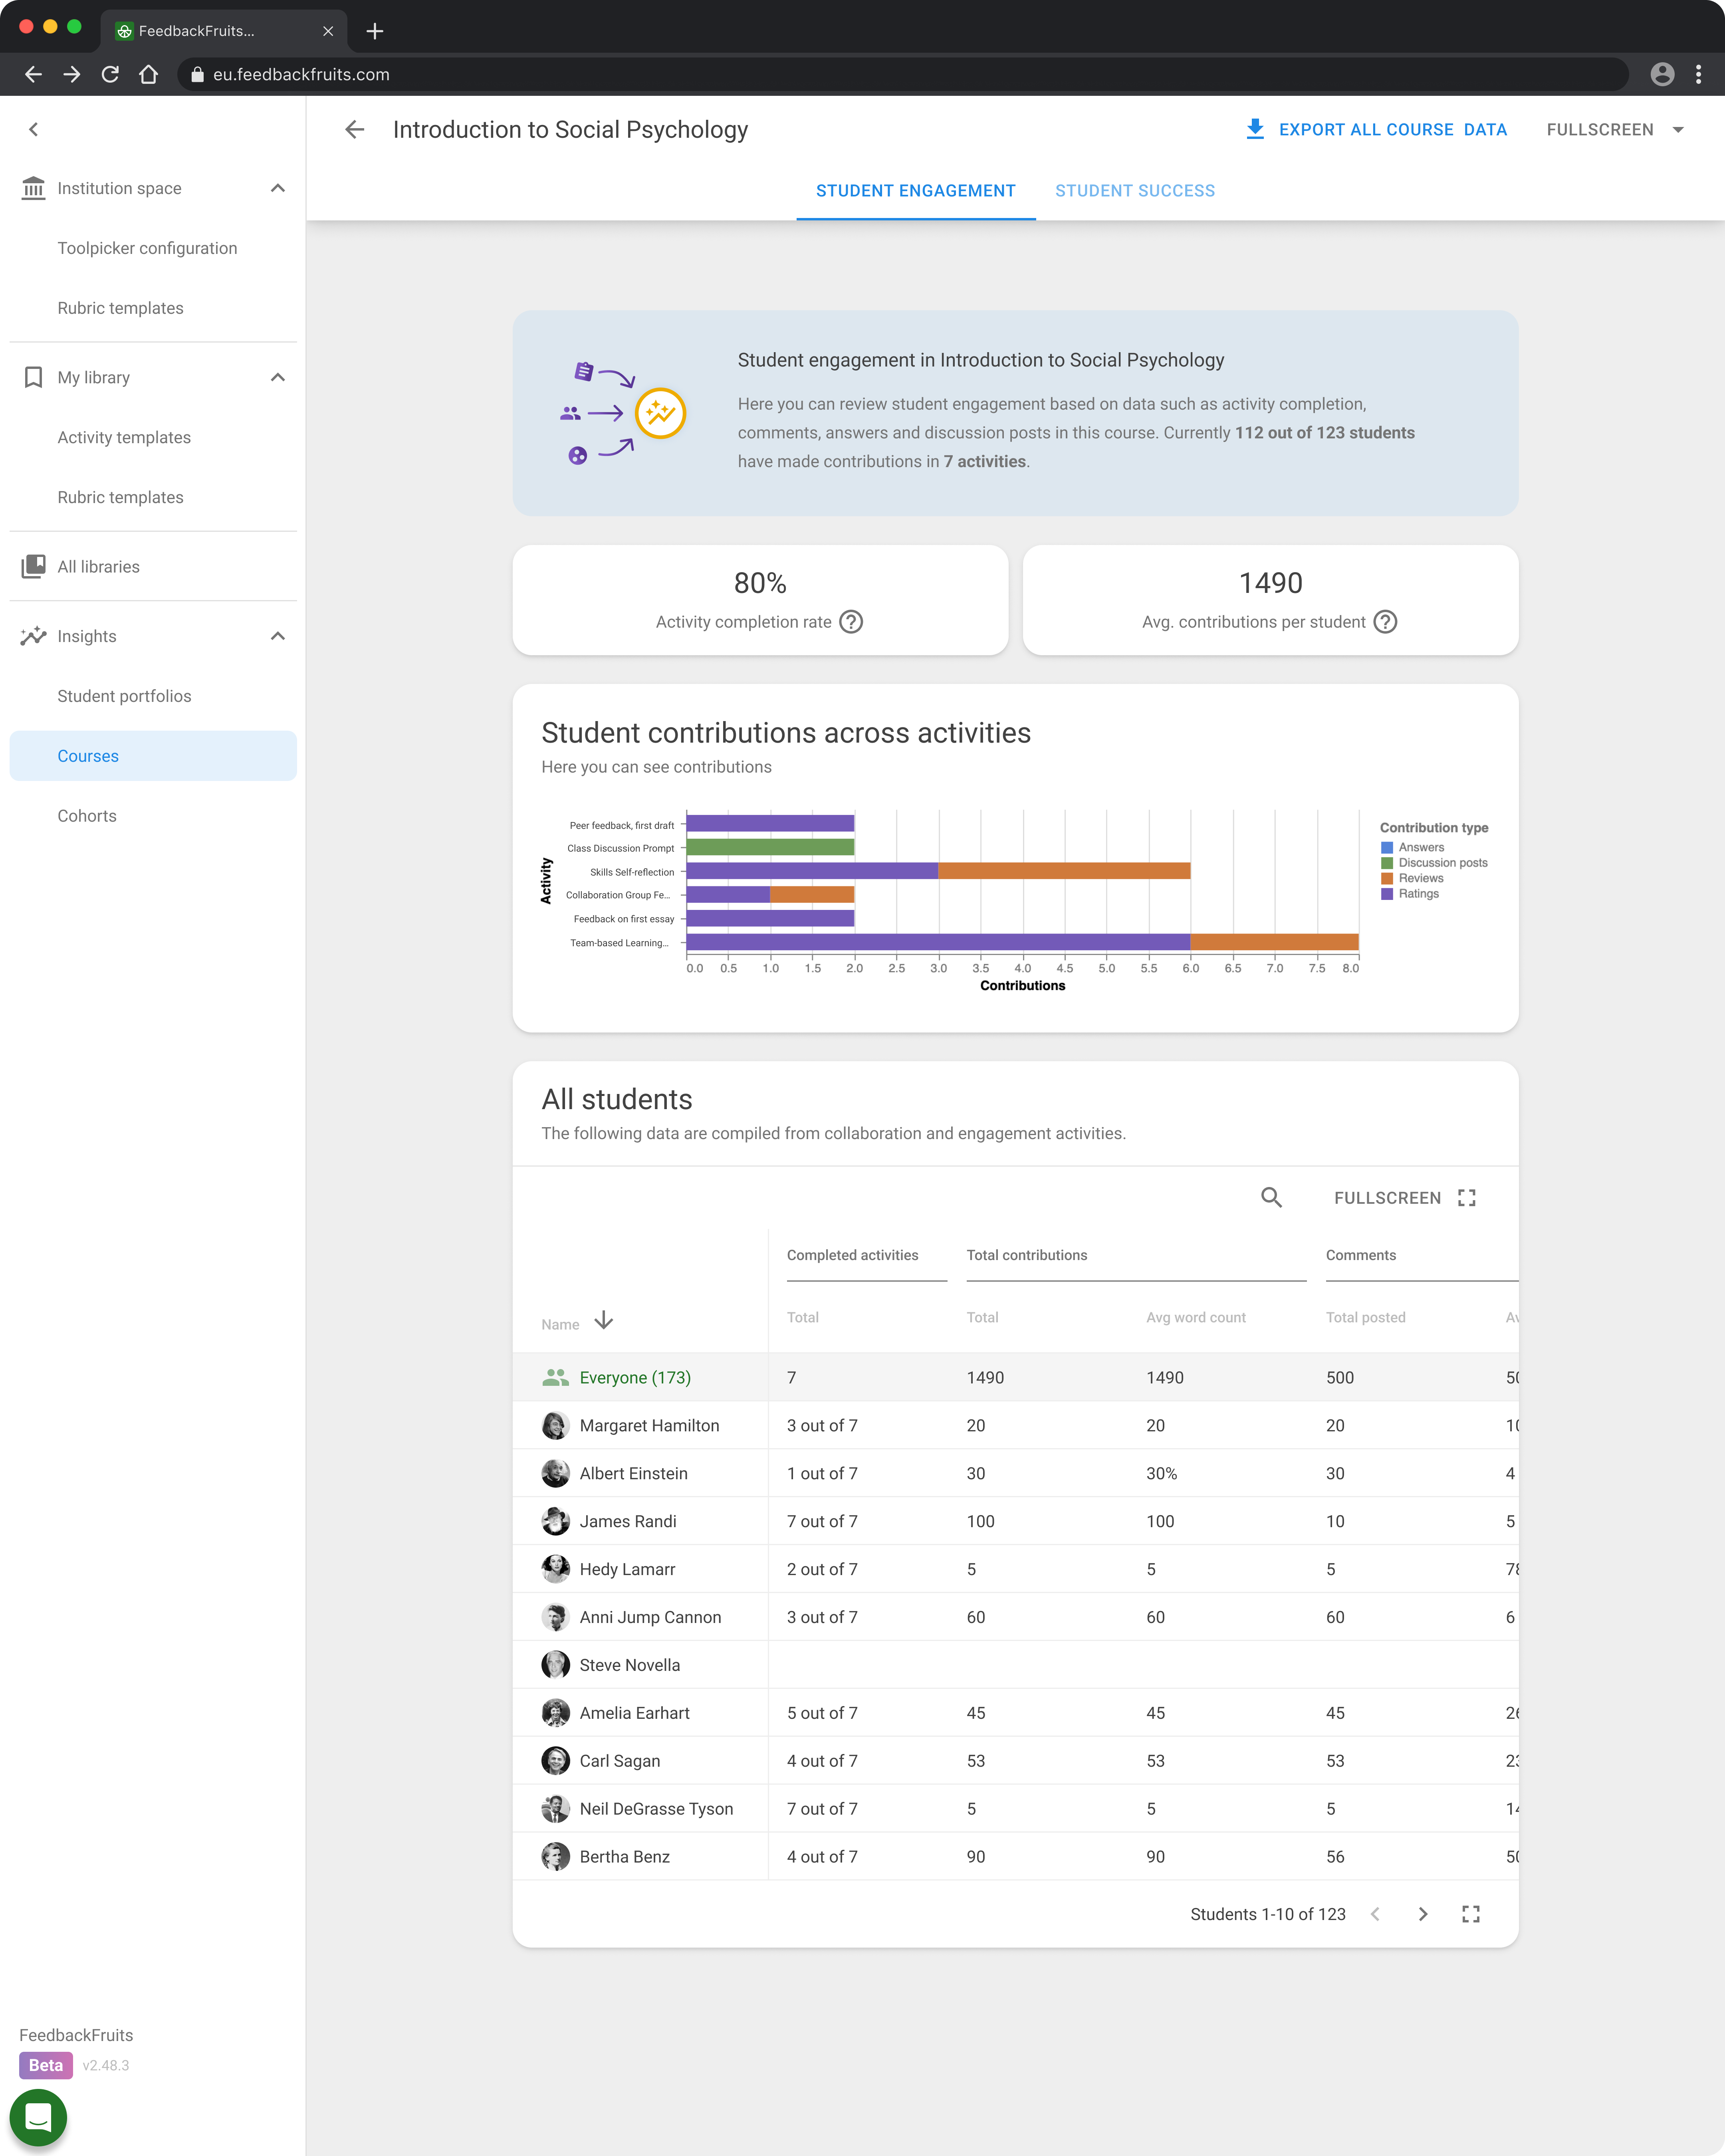Open help for Avg. contributions per student

[1385, 622]
